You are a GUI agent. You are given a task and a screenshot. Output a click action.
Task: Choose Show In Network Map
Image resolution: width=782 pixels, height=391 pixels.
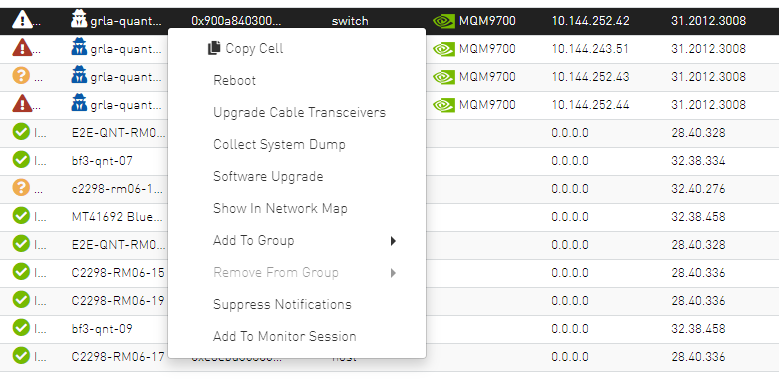[280, 208]
